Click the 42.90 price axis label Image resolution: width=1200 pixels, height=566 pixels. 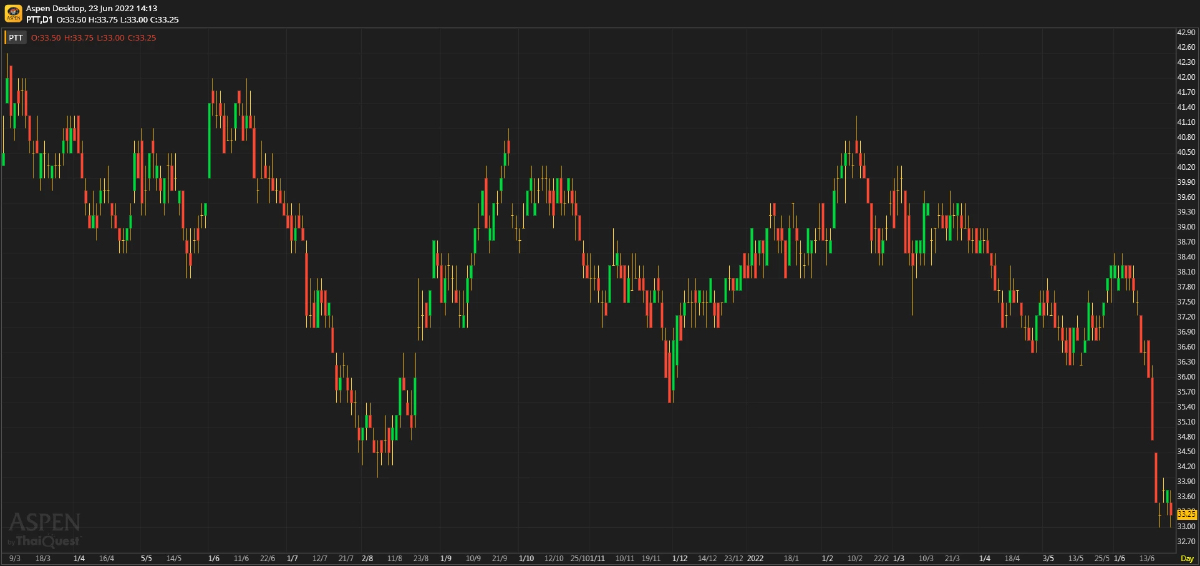click(1187, 32)
